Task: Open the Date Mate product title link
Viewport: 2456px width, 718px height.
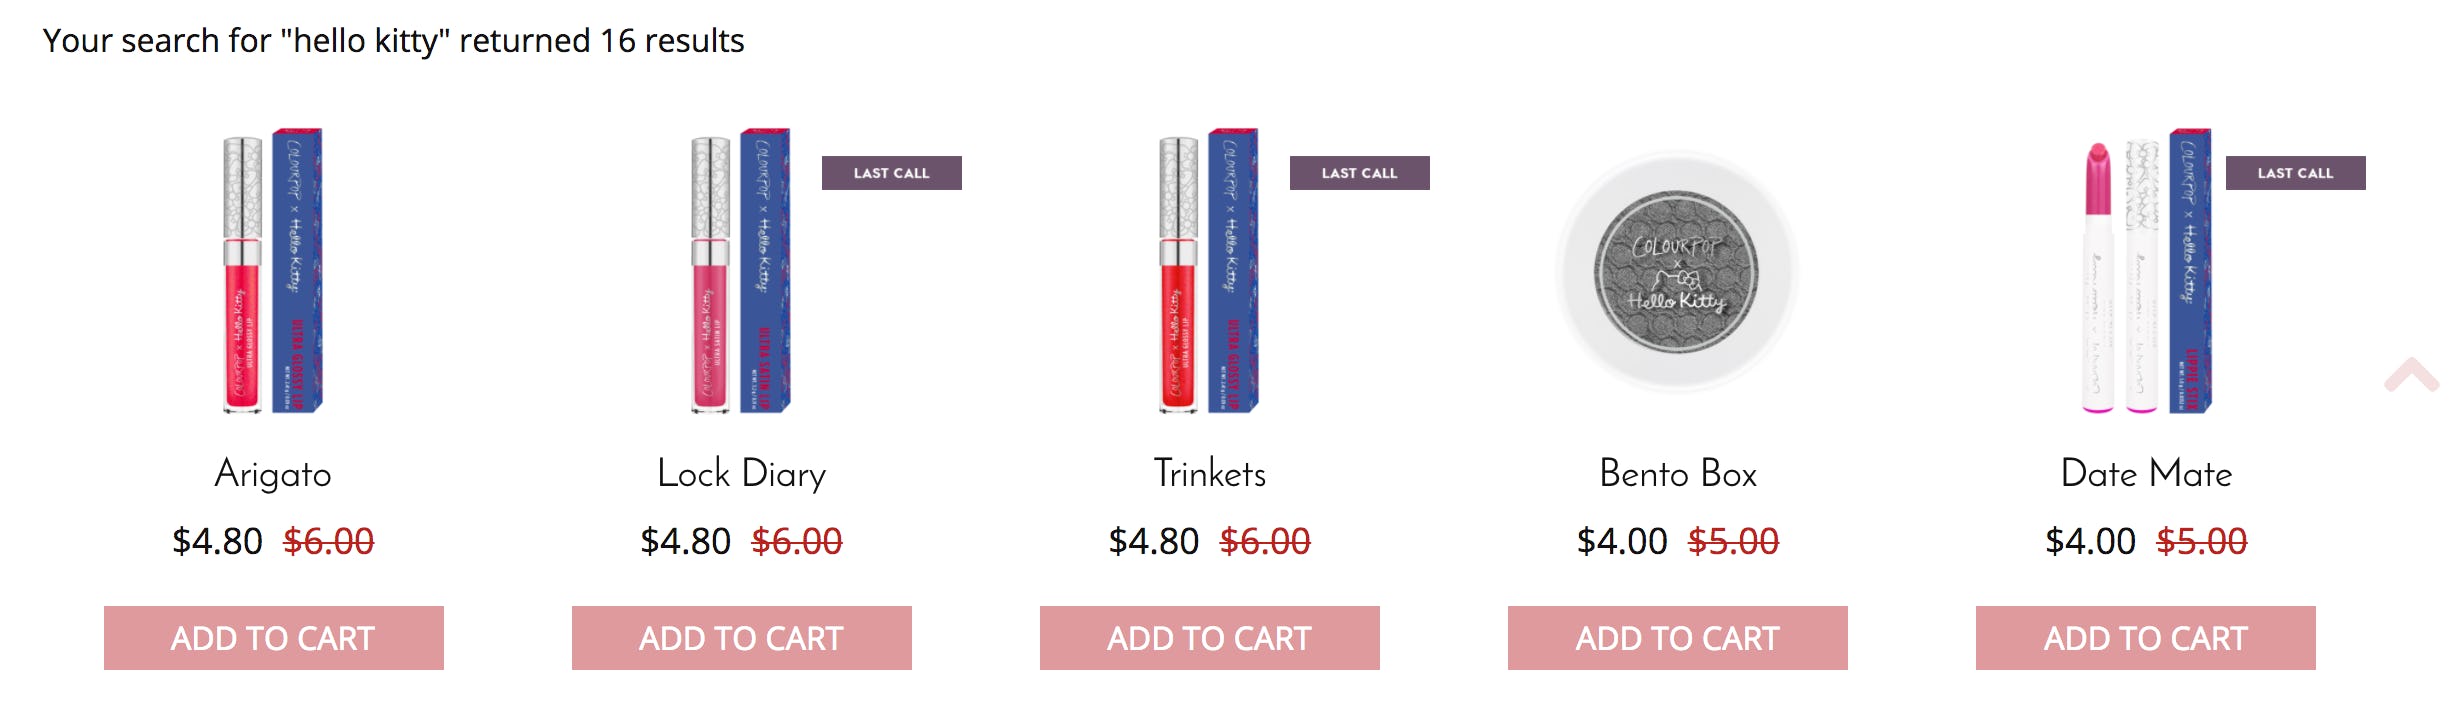Action: [2146, 473]
